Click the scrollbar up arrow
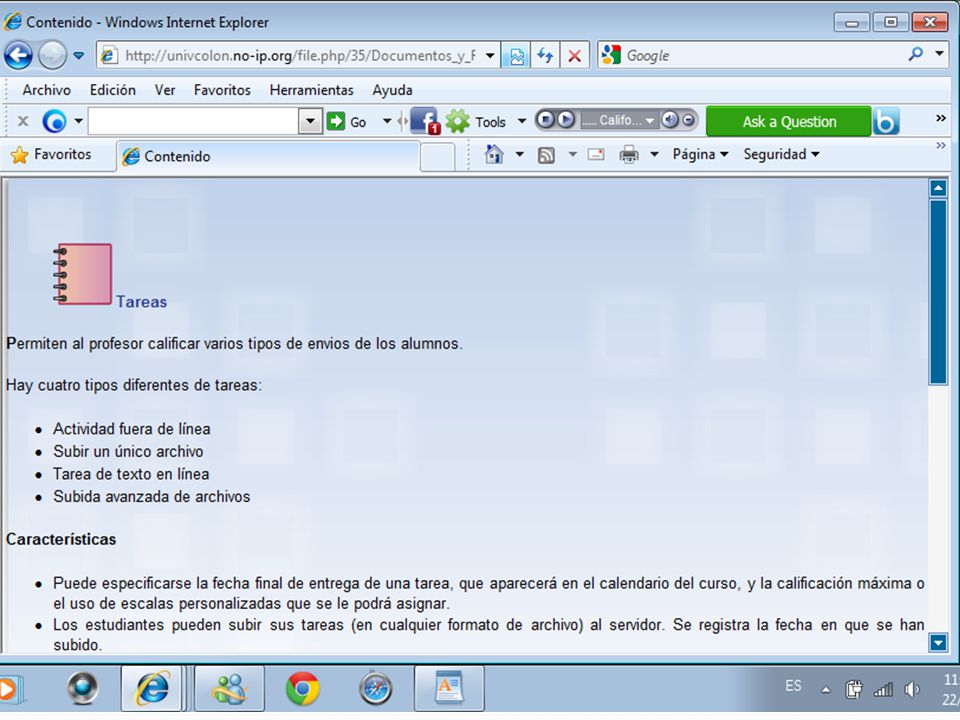Screen dimensions: 960x720 click(x=938, y=188)
